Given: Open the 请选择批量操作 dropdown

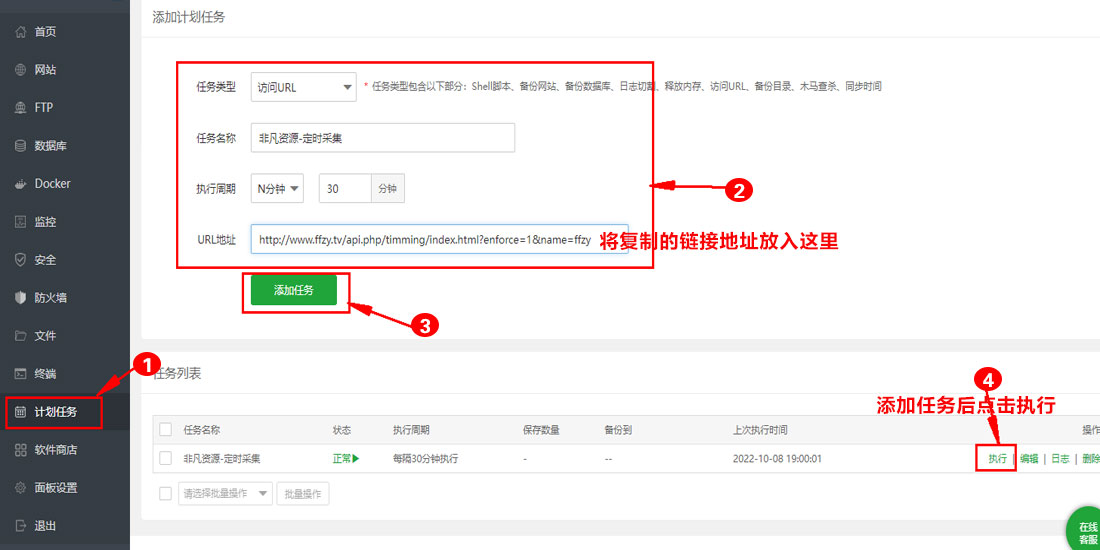Looking at the screenshot, I should pos(224,493).
